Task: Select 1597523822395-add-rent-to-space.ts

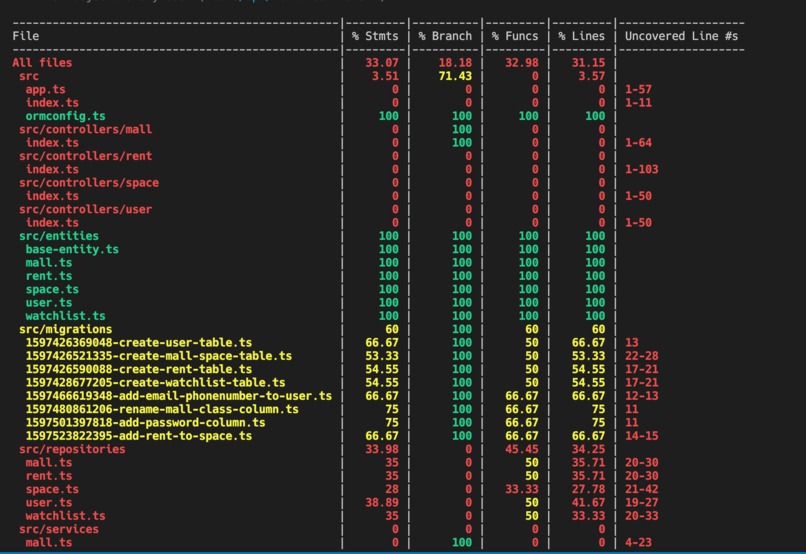Action: 139,436
